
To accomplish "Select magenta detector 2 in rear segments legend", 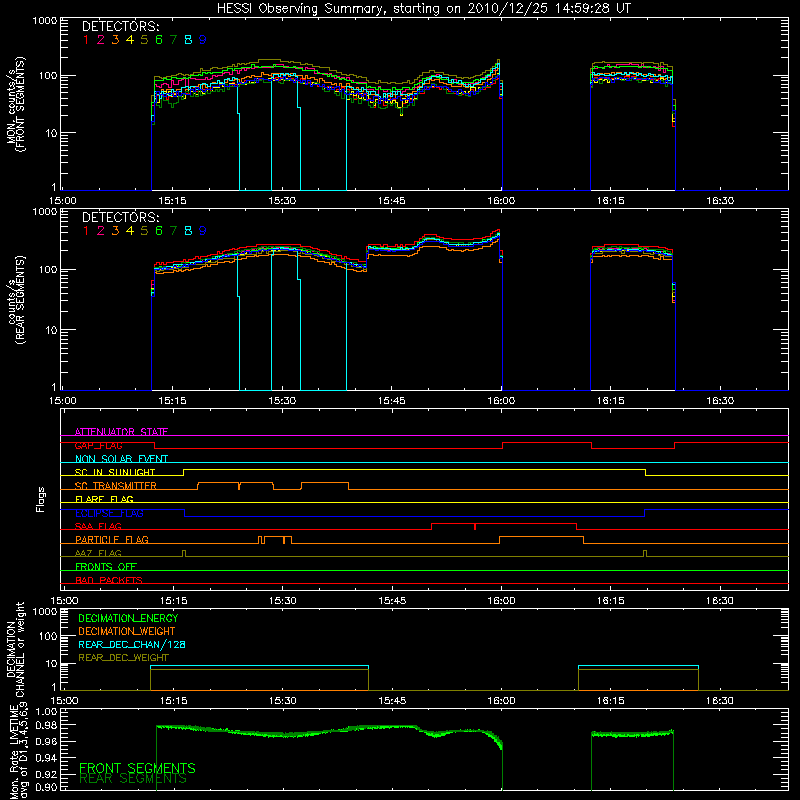I will point(101,231).
